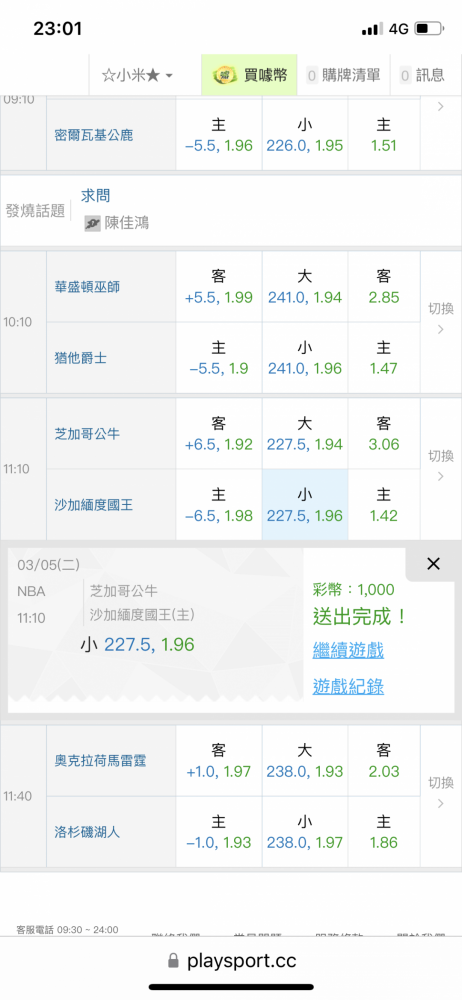462x1000 pixels.
Task: Pick 大 241.0, 1.94 over bet
Action: pyautogui.click(x=305, y=286)
